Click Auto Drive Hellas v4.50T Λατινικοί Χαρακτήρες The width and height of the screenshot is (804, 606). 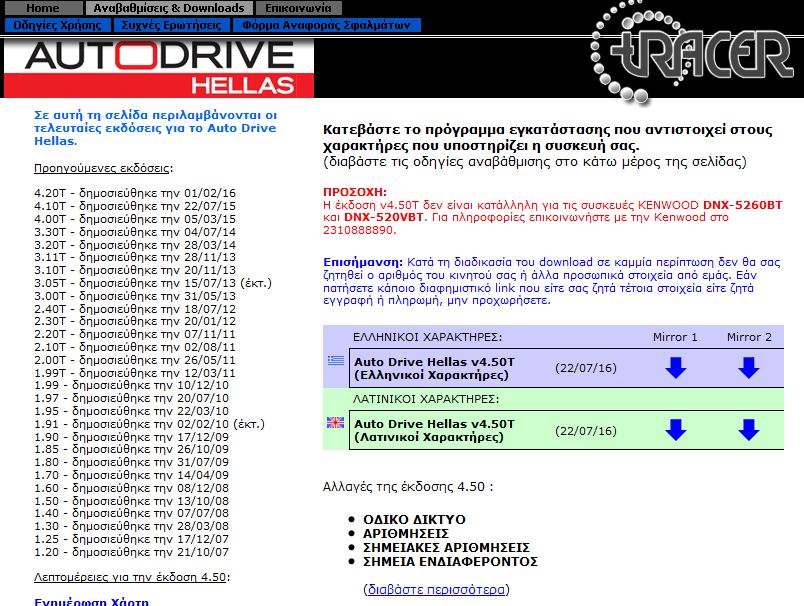coord(434,431)
